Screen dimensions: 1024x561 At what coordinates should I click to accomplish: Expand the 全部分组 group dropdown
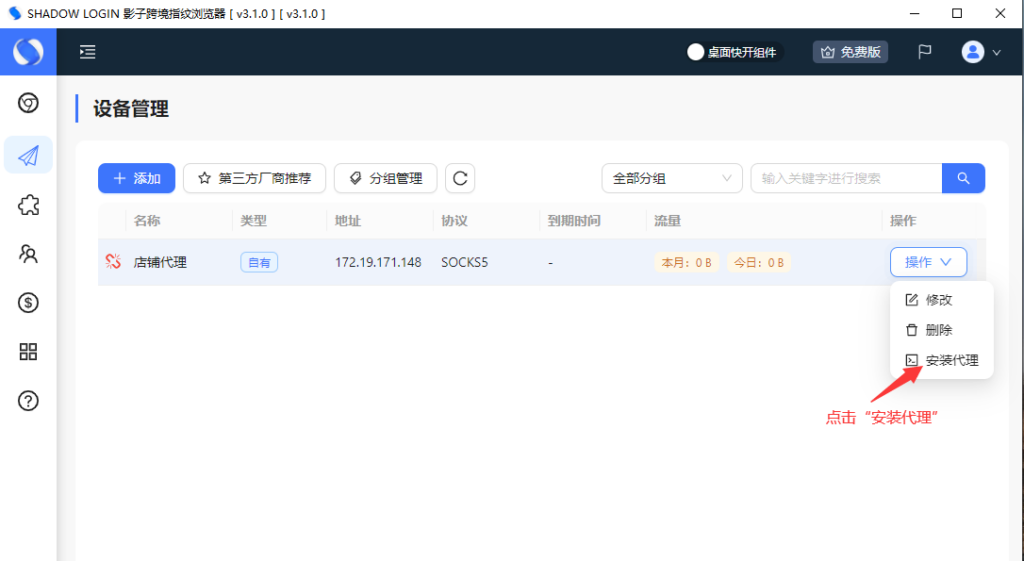(671, 178)
